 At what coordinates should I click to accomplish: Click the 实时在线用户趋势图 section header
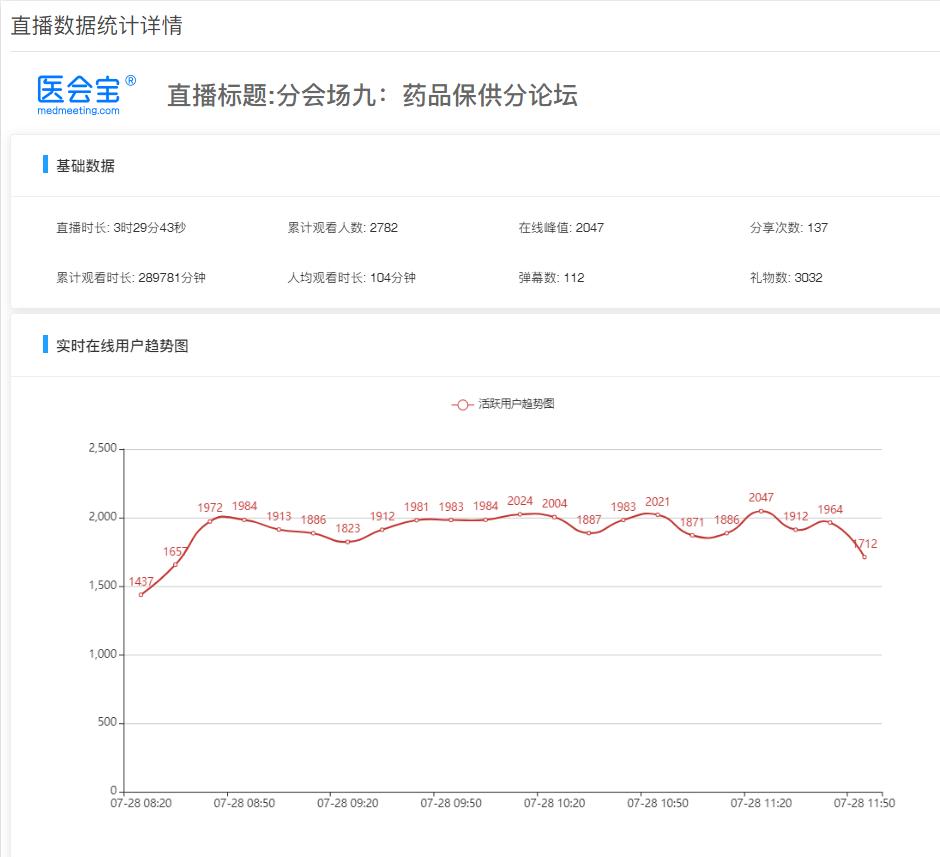122,346
